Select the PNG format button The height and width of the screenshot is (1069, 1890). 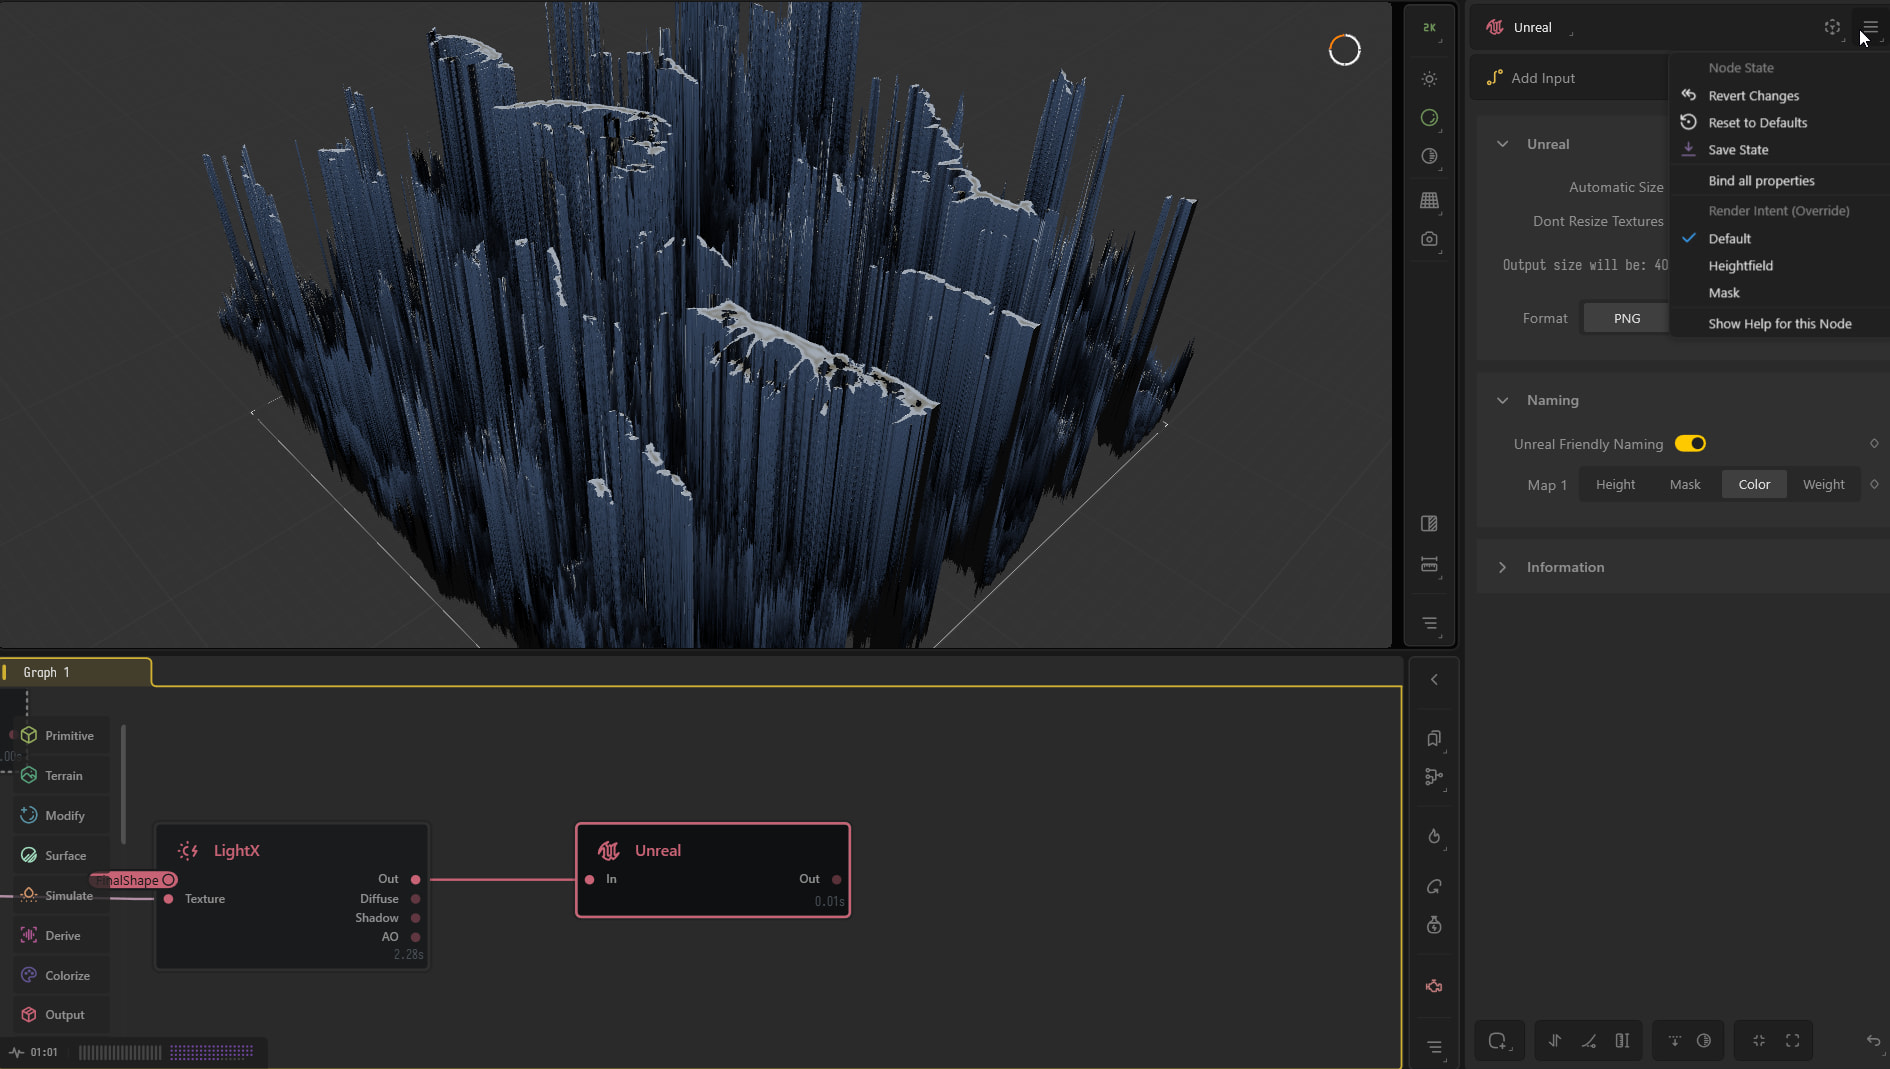(1626, 319)
